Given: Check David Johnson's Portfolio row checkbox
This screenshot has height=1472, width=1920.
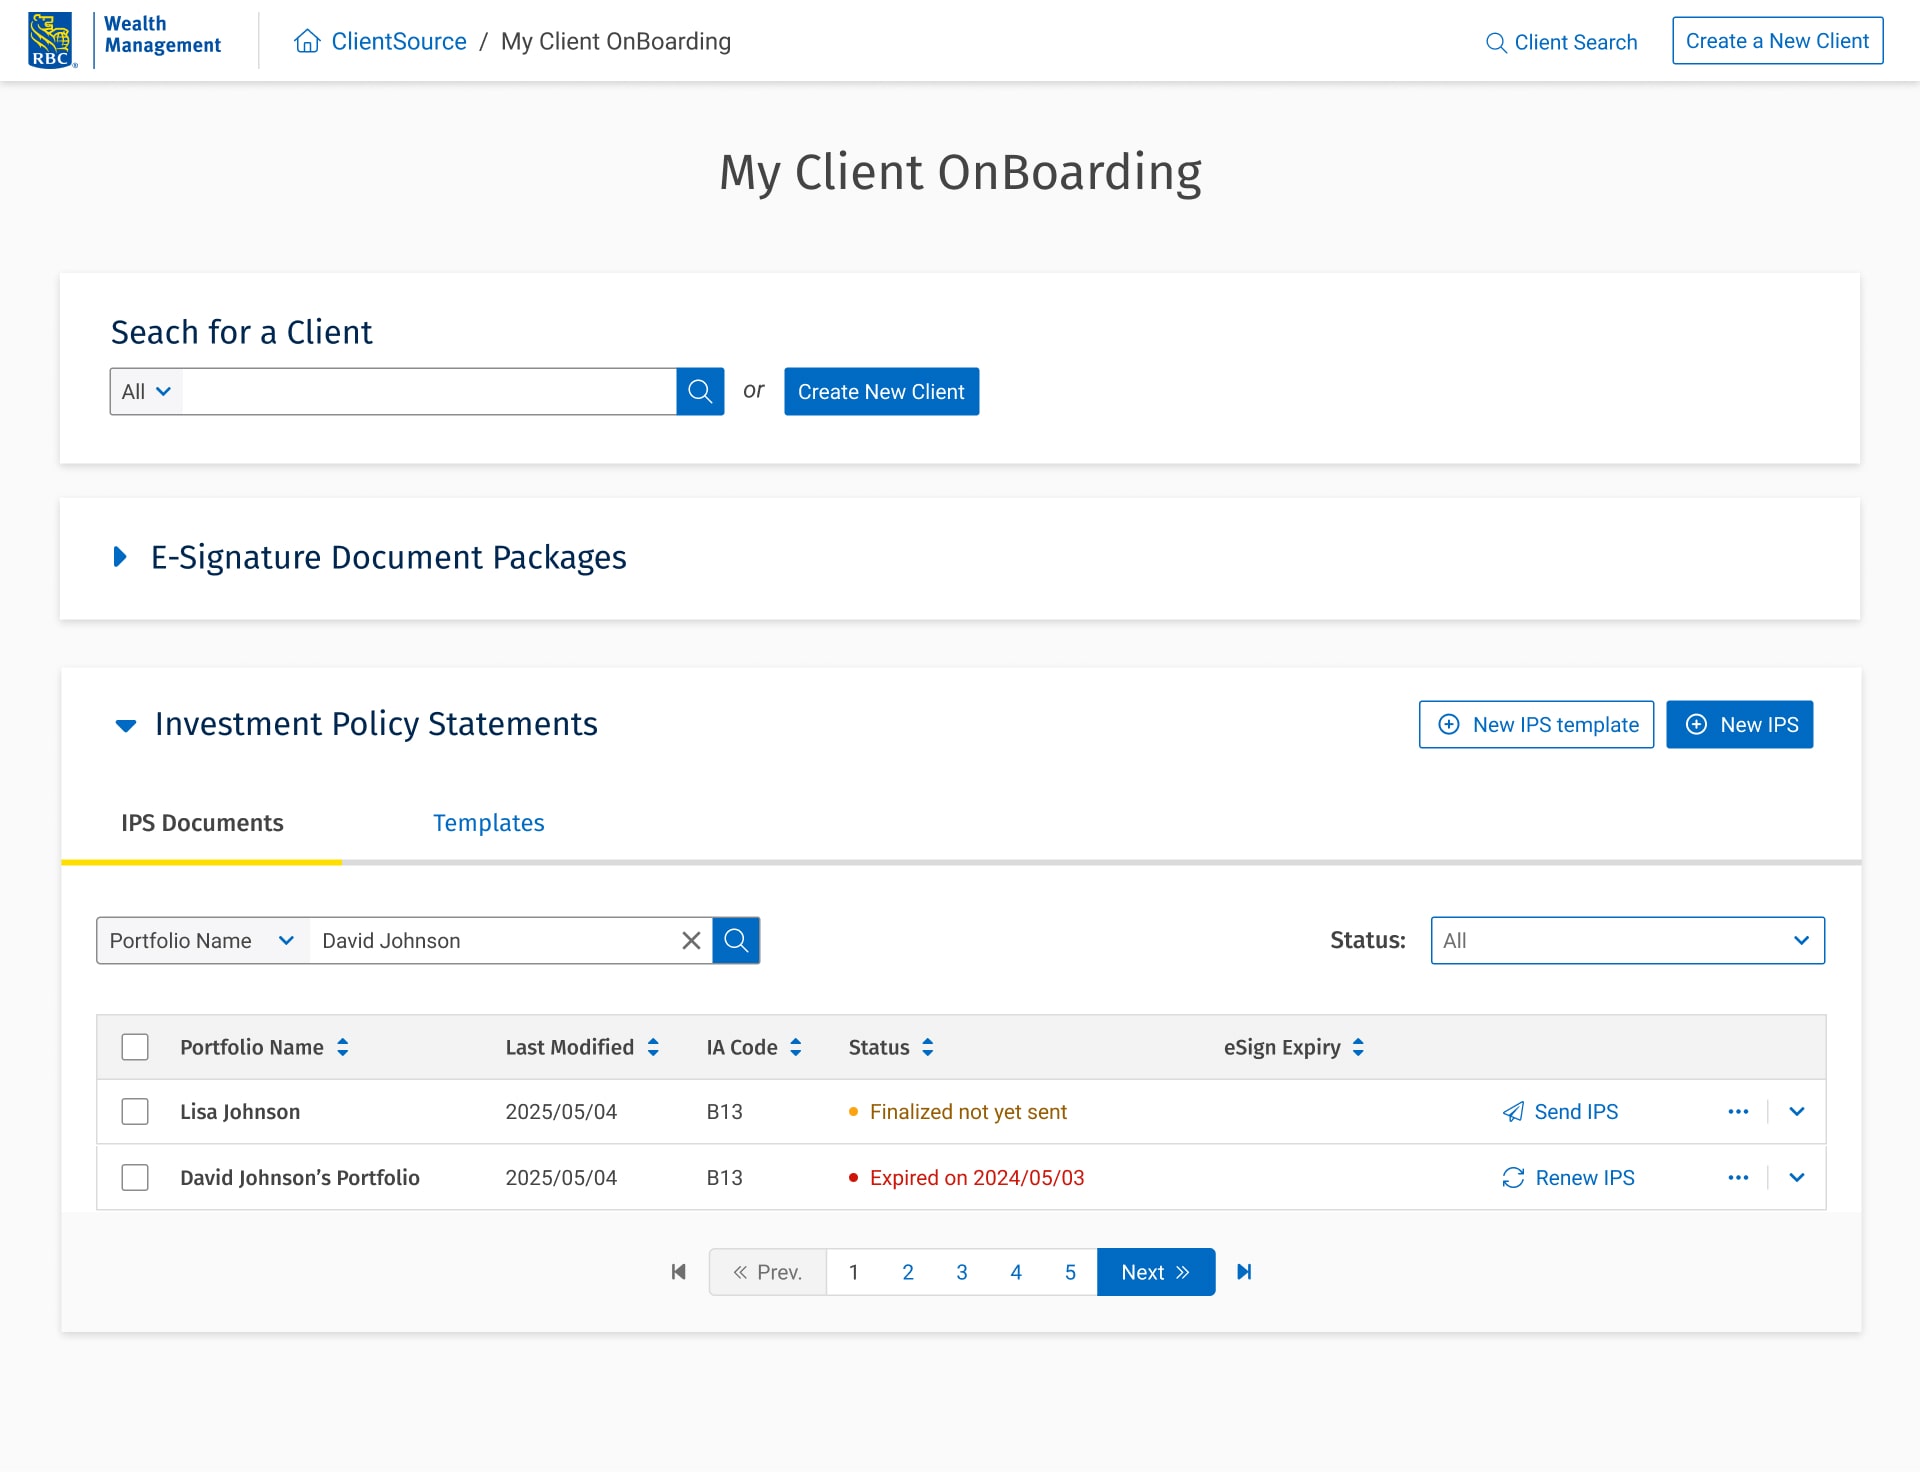Looking at the screenshot, I should [135, 1178].
